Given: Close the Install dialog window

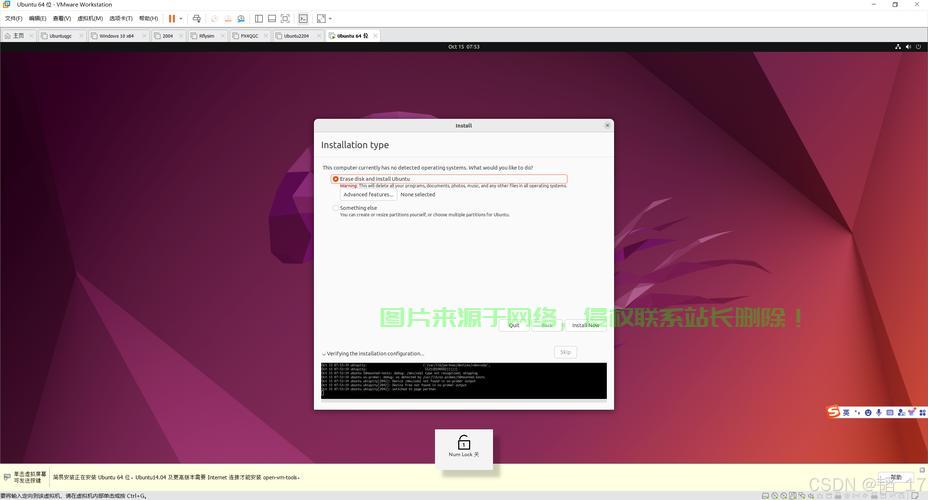Looking at the screenshot, I should [x=607, y=125].
